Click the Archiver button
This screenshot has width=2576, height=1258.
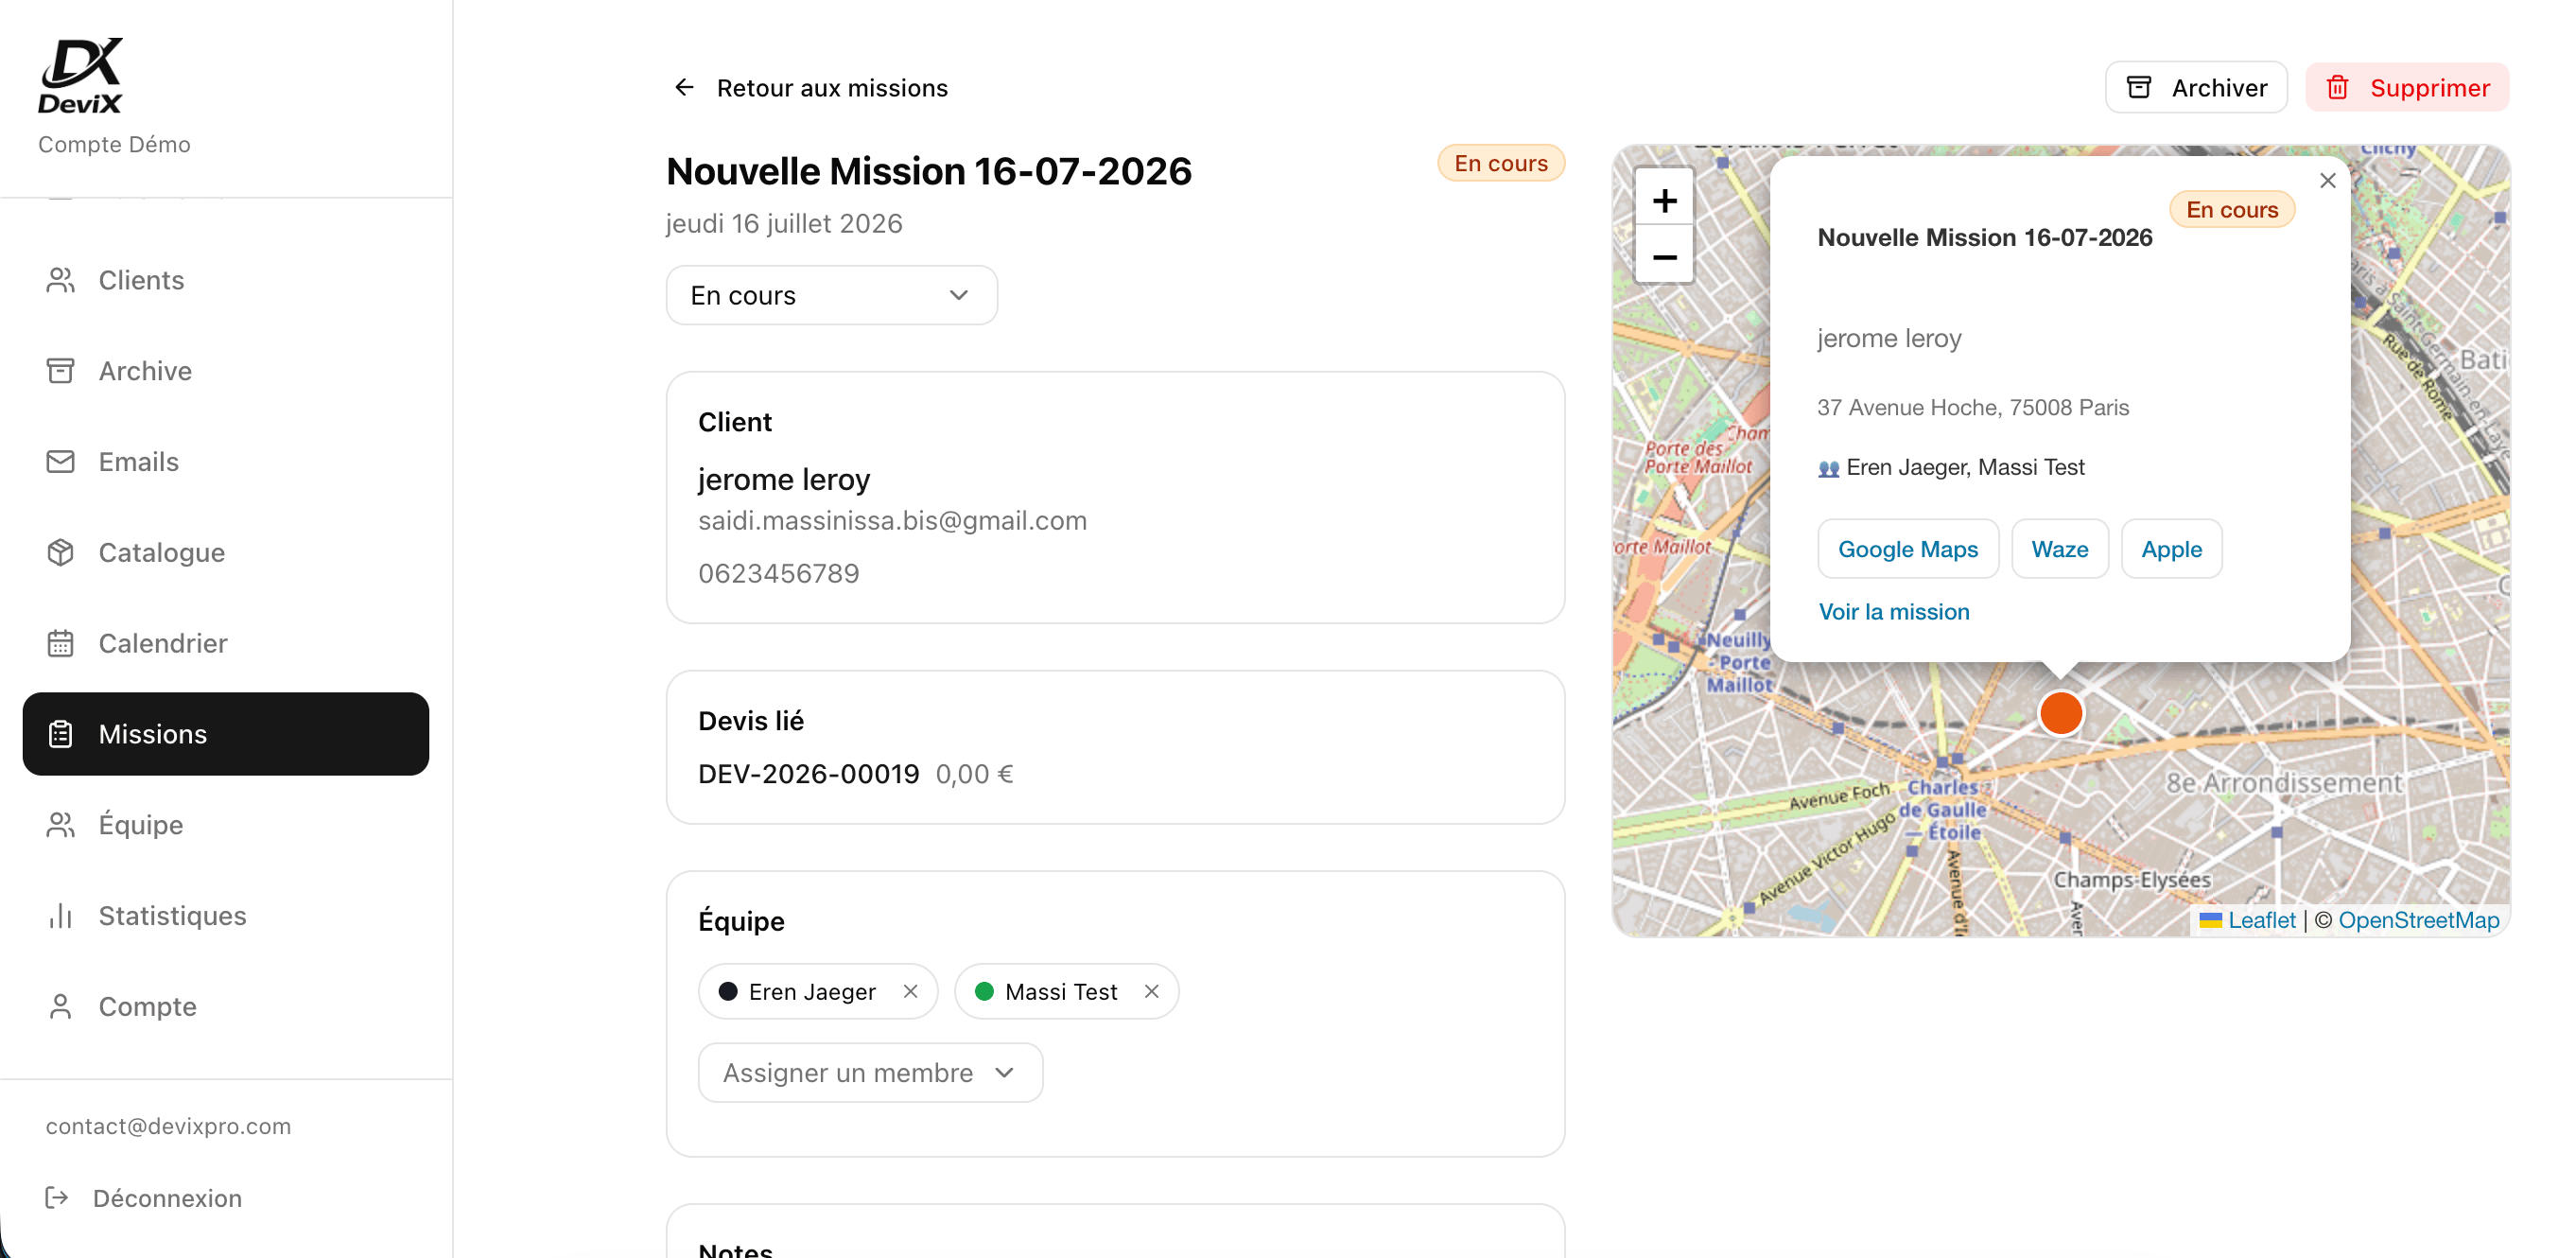[x=2196, y=88]
